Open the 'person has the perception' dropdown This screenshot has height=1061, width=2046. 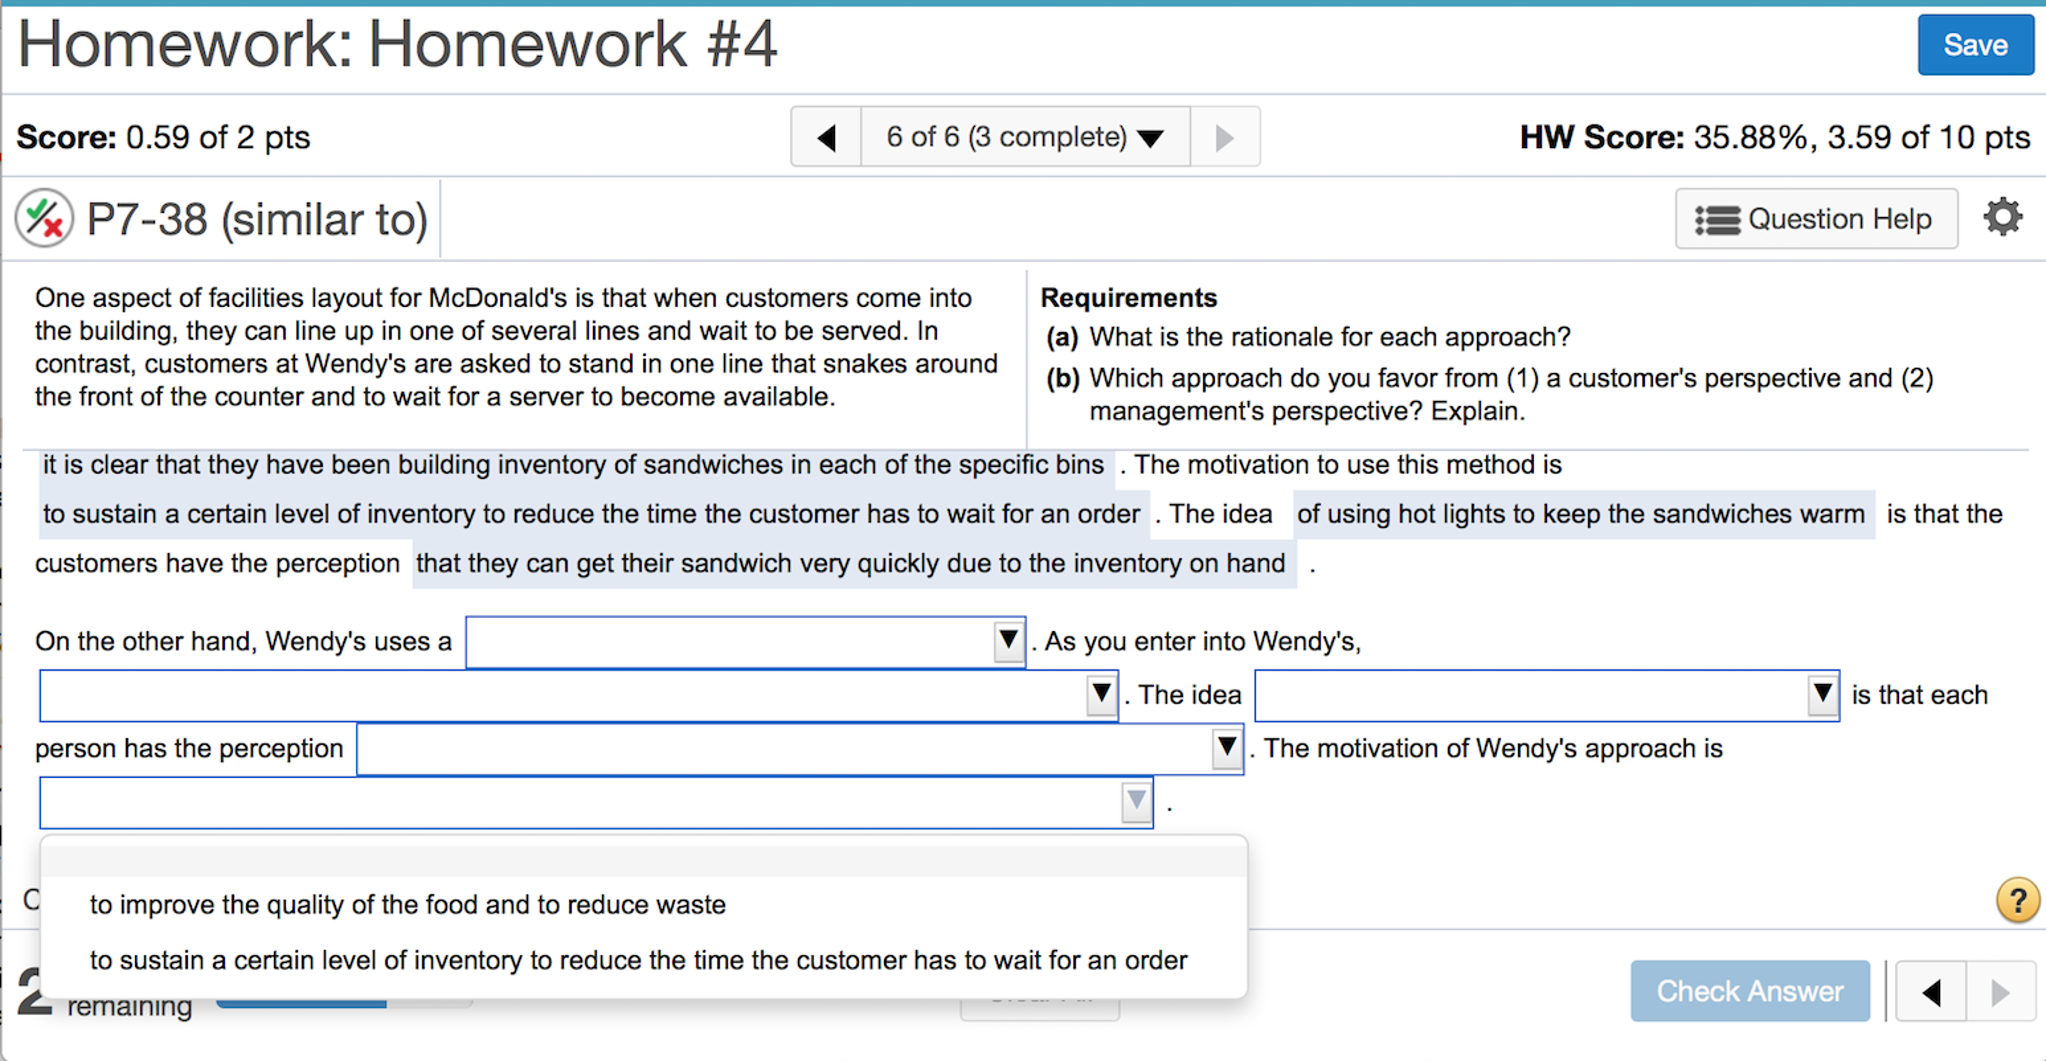pyautogui.click(x=800, y=749)
